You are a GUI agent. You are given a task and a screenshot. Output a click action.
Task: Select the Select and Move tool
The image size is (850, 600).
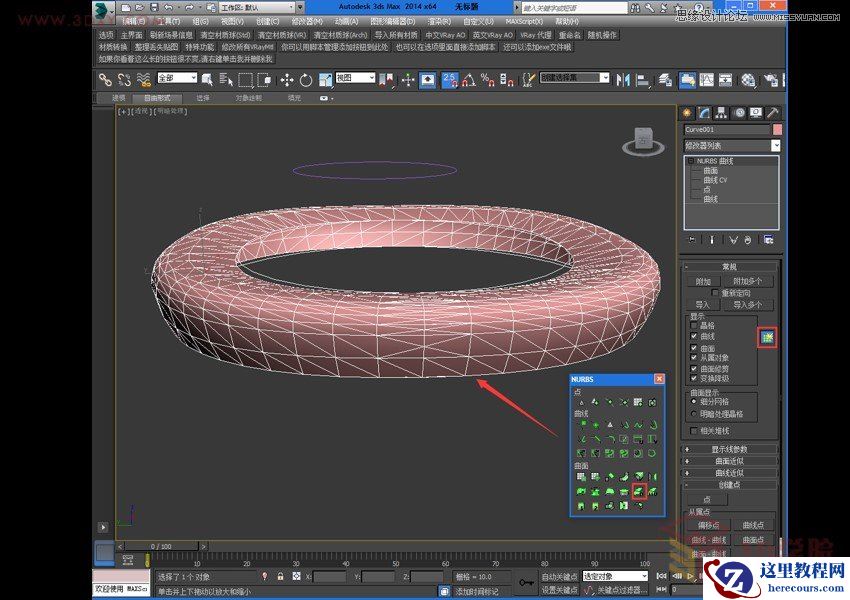(x=285, y=80)
